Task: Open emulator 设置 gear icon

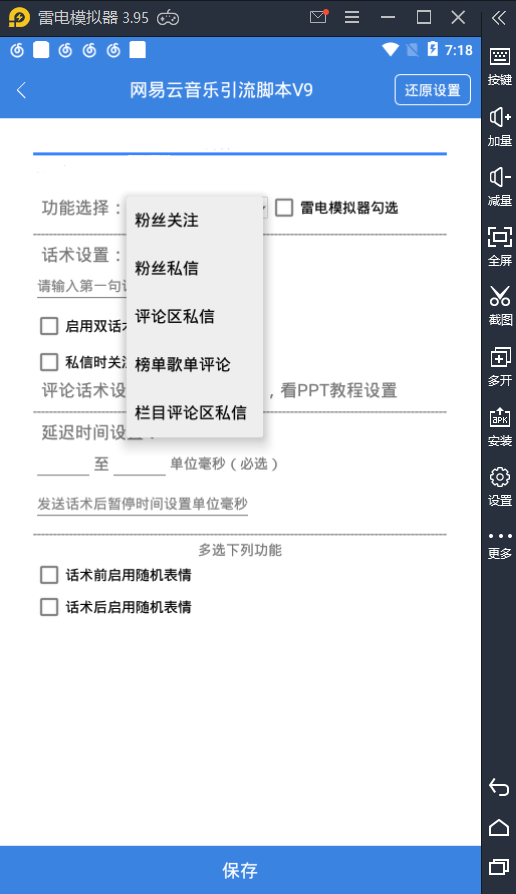Action: coord(499,487)
